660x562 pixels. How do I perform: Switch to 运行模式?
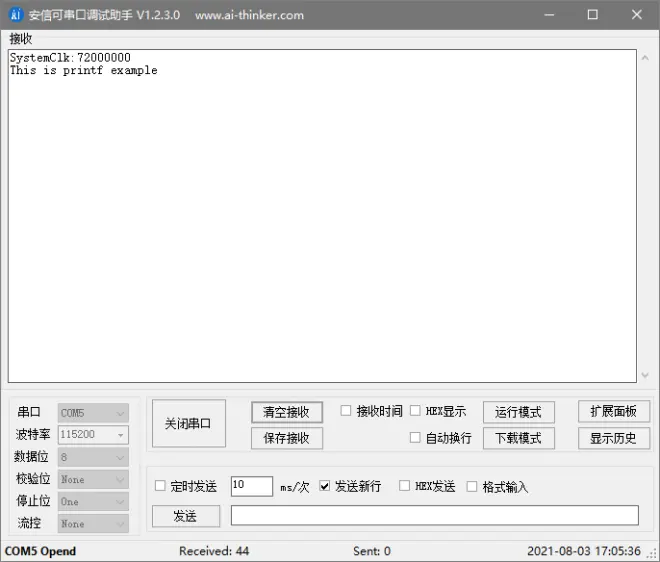pyautogui.click(x=519, y=412)
